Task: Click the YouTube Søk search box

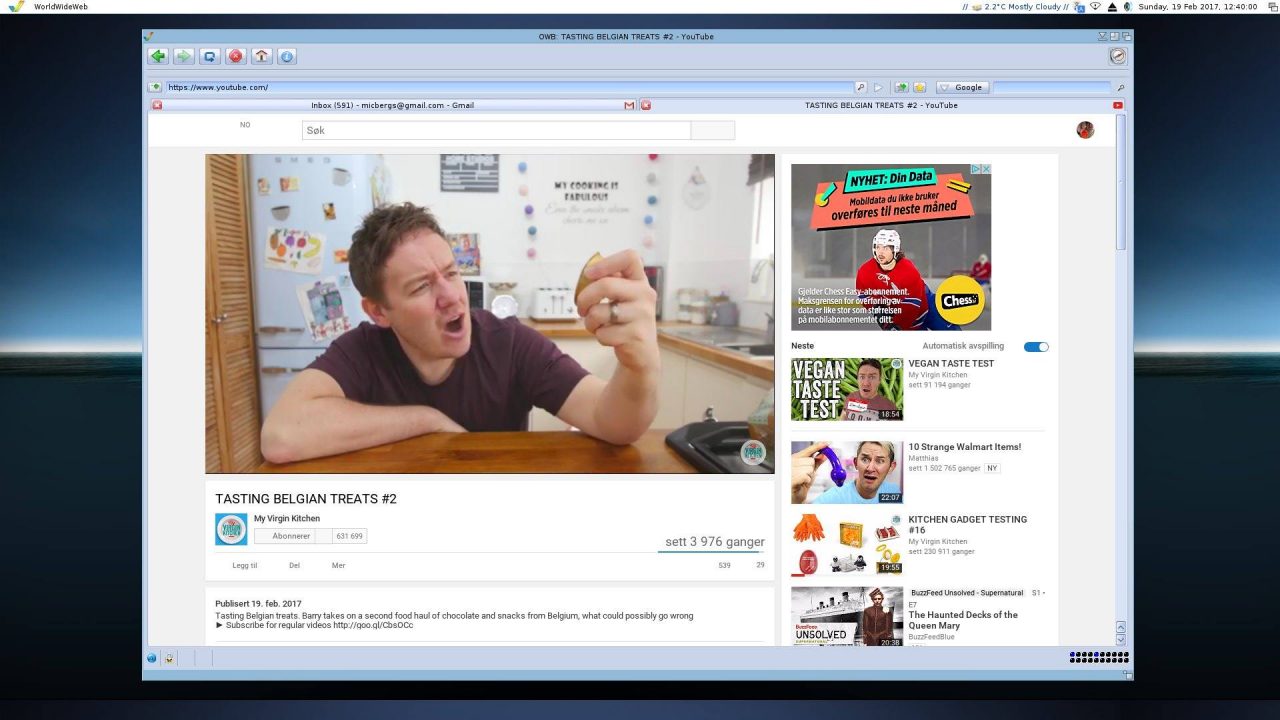Action: pyautogui.click(x=496, y=130)
